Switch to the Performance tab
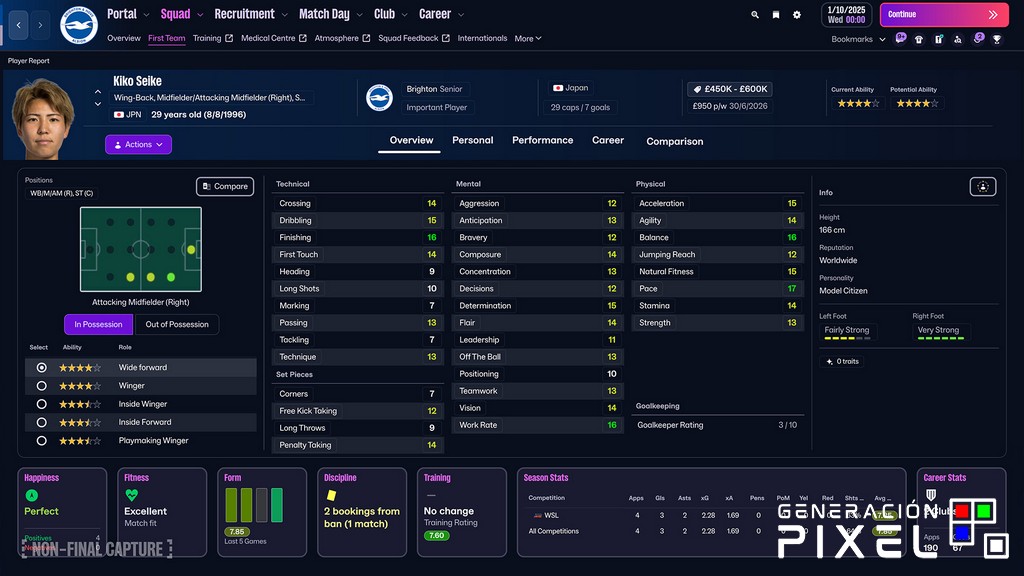The height and width of the screenshot is (576, 1024). [542, 141]
